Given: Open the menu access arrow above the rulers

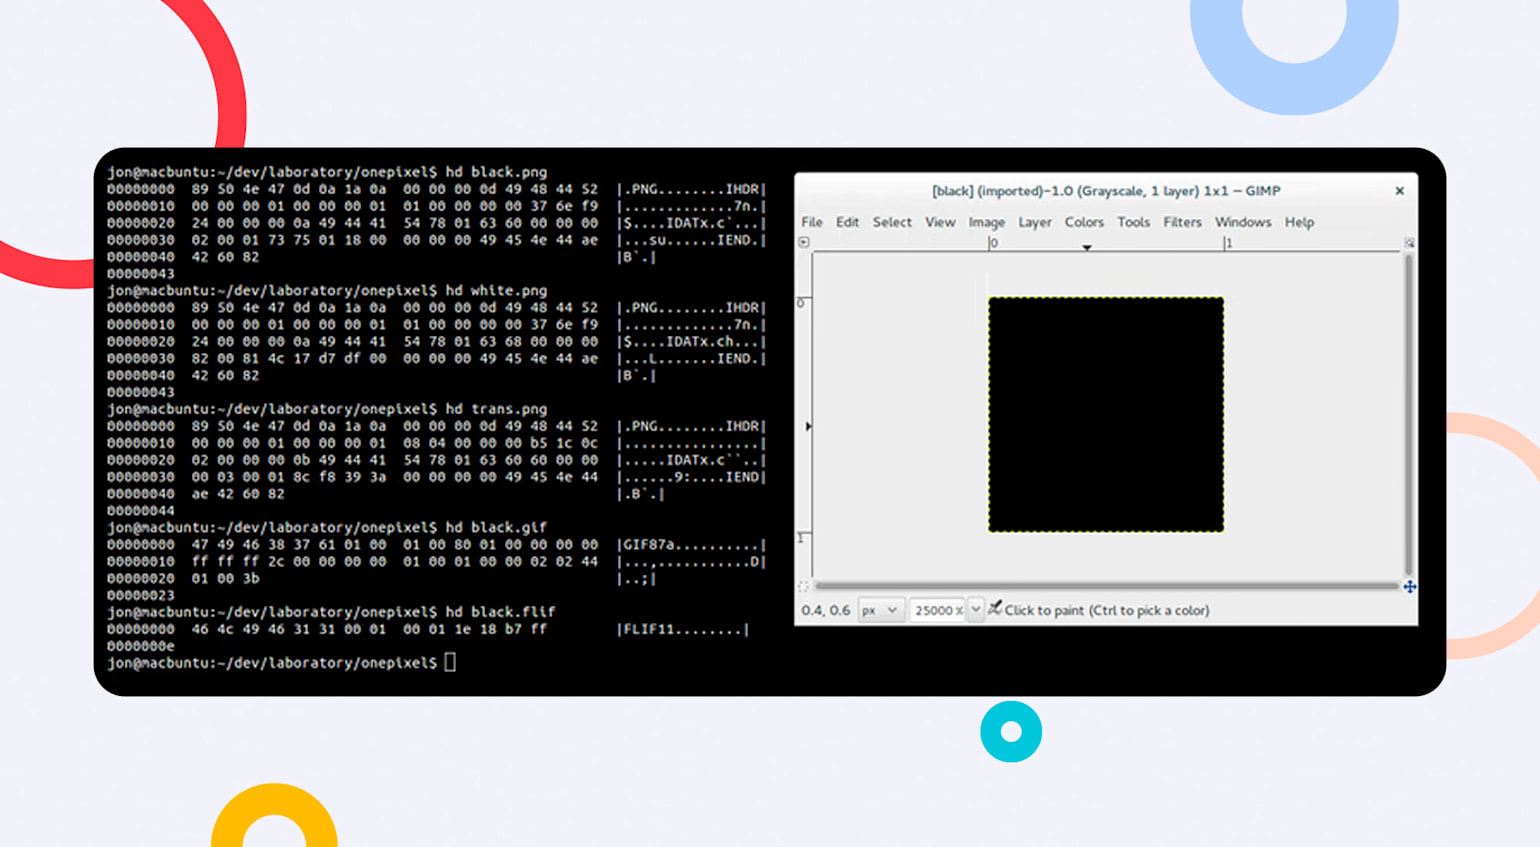Looking at the screenshot, I should pyautogui.click(x=806, y=242).
